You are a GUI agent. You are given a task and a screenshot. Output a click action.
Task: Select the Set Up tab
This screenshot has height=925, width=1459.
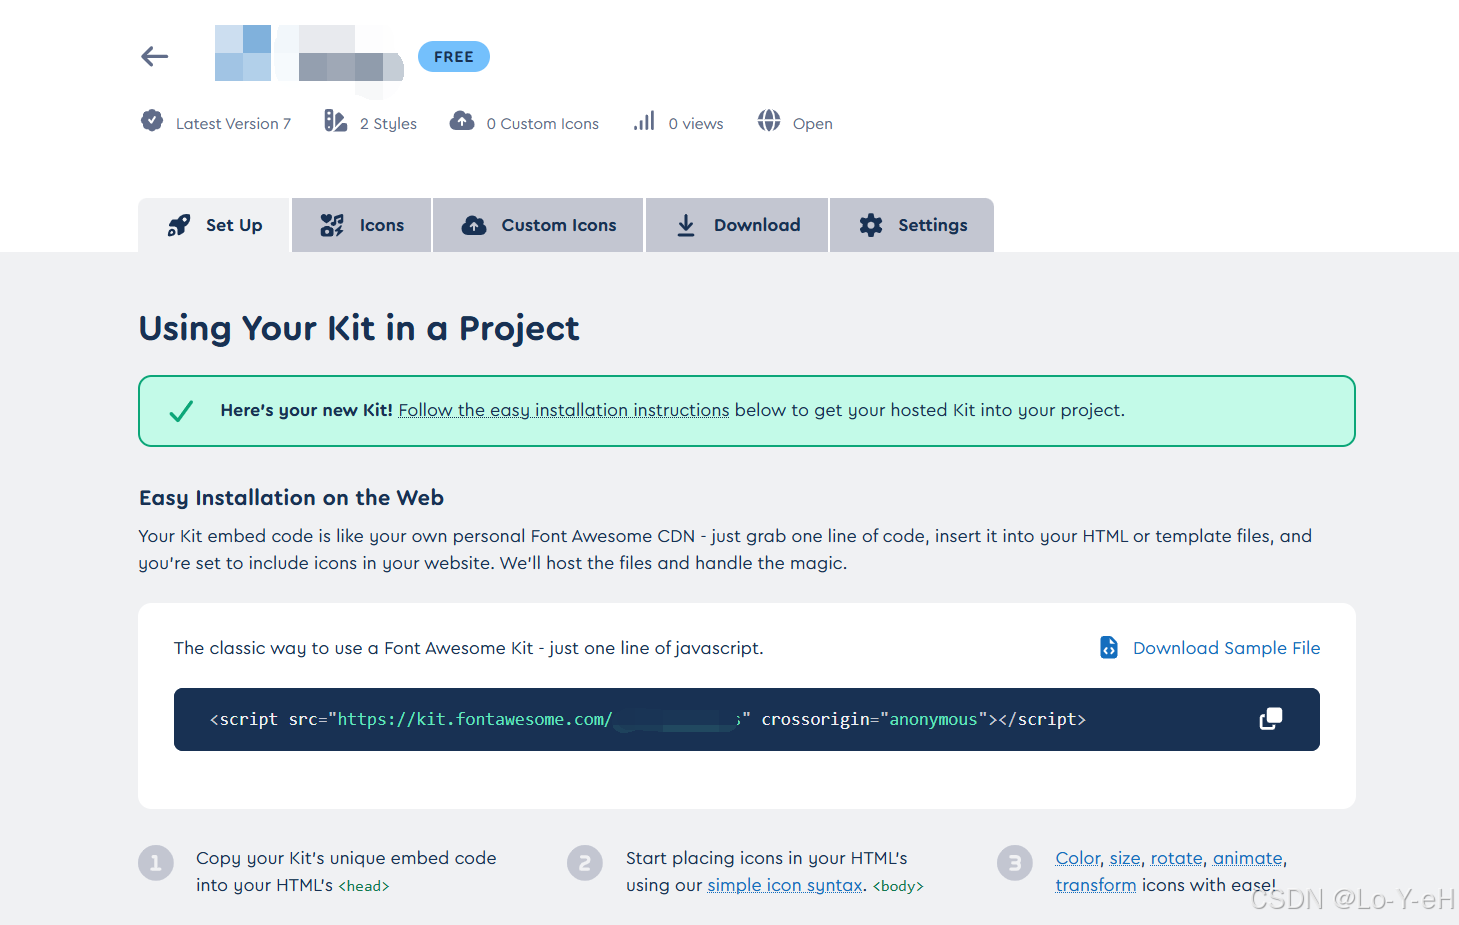tap(214, 225)
